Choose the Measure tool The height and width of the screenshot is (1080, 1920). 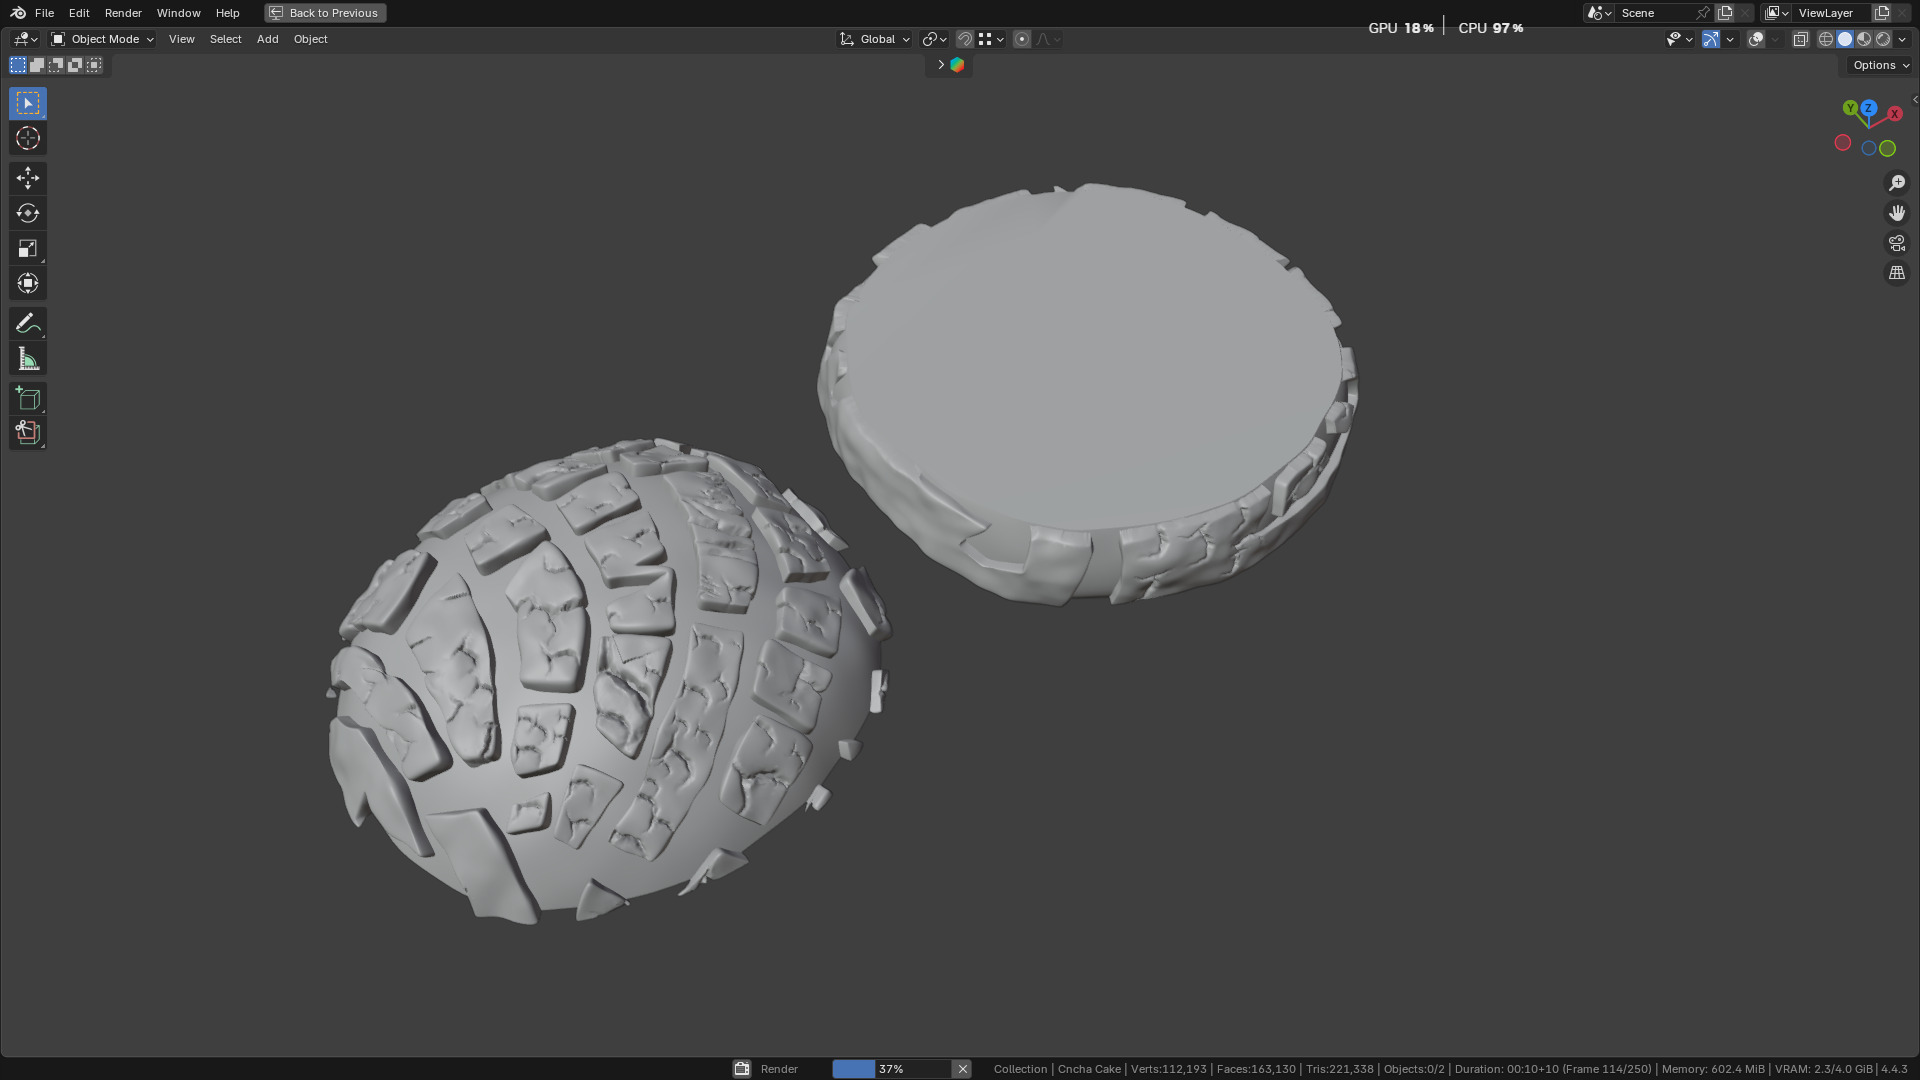tap(27, 359)
